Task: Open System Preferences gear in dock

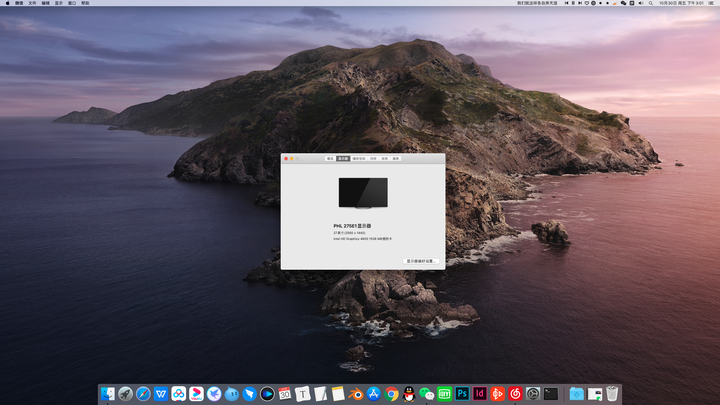Action: (x=533, y=394)
